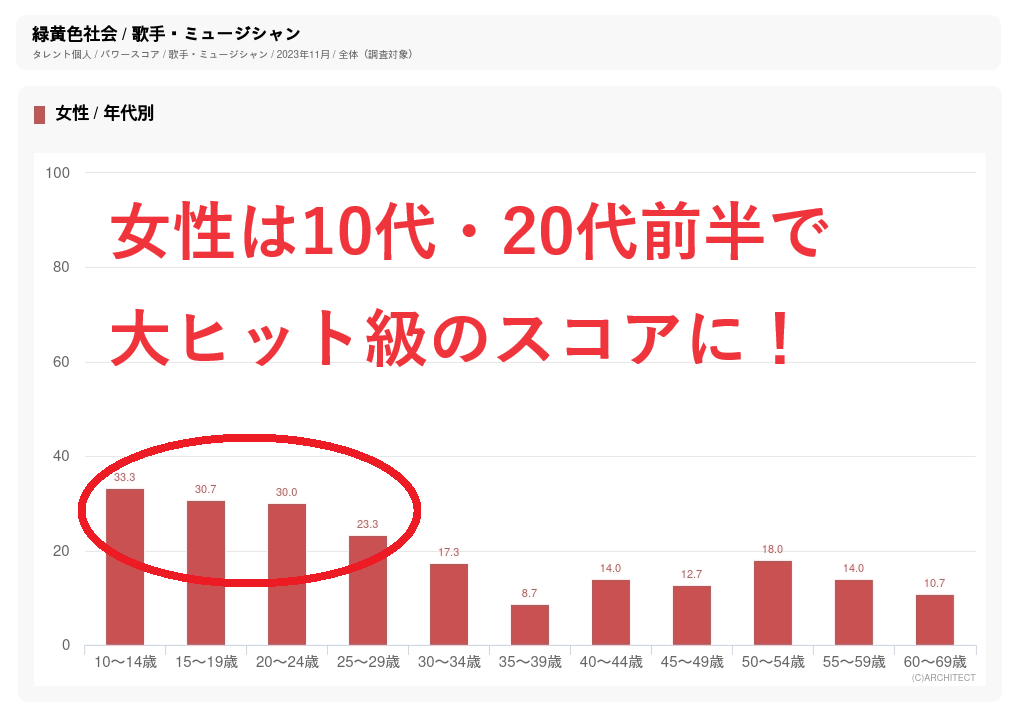Click the 10〜14歳 x-axis label
Screen dimensions: 1024x717
coord(125,662)
